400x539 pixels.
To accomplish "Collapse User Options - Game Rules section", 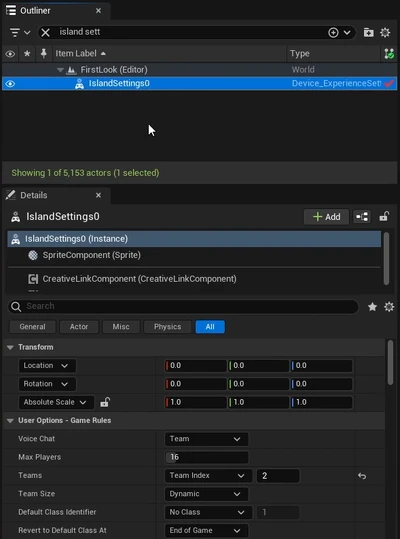I will pos(10,421).
